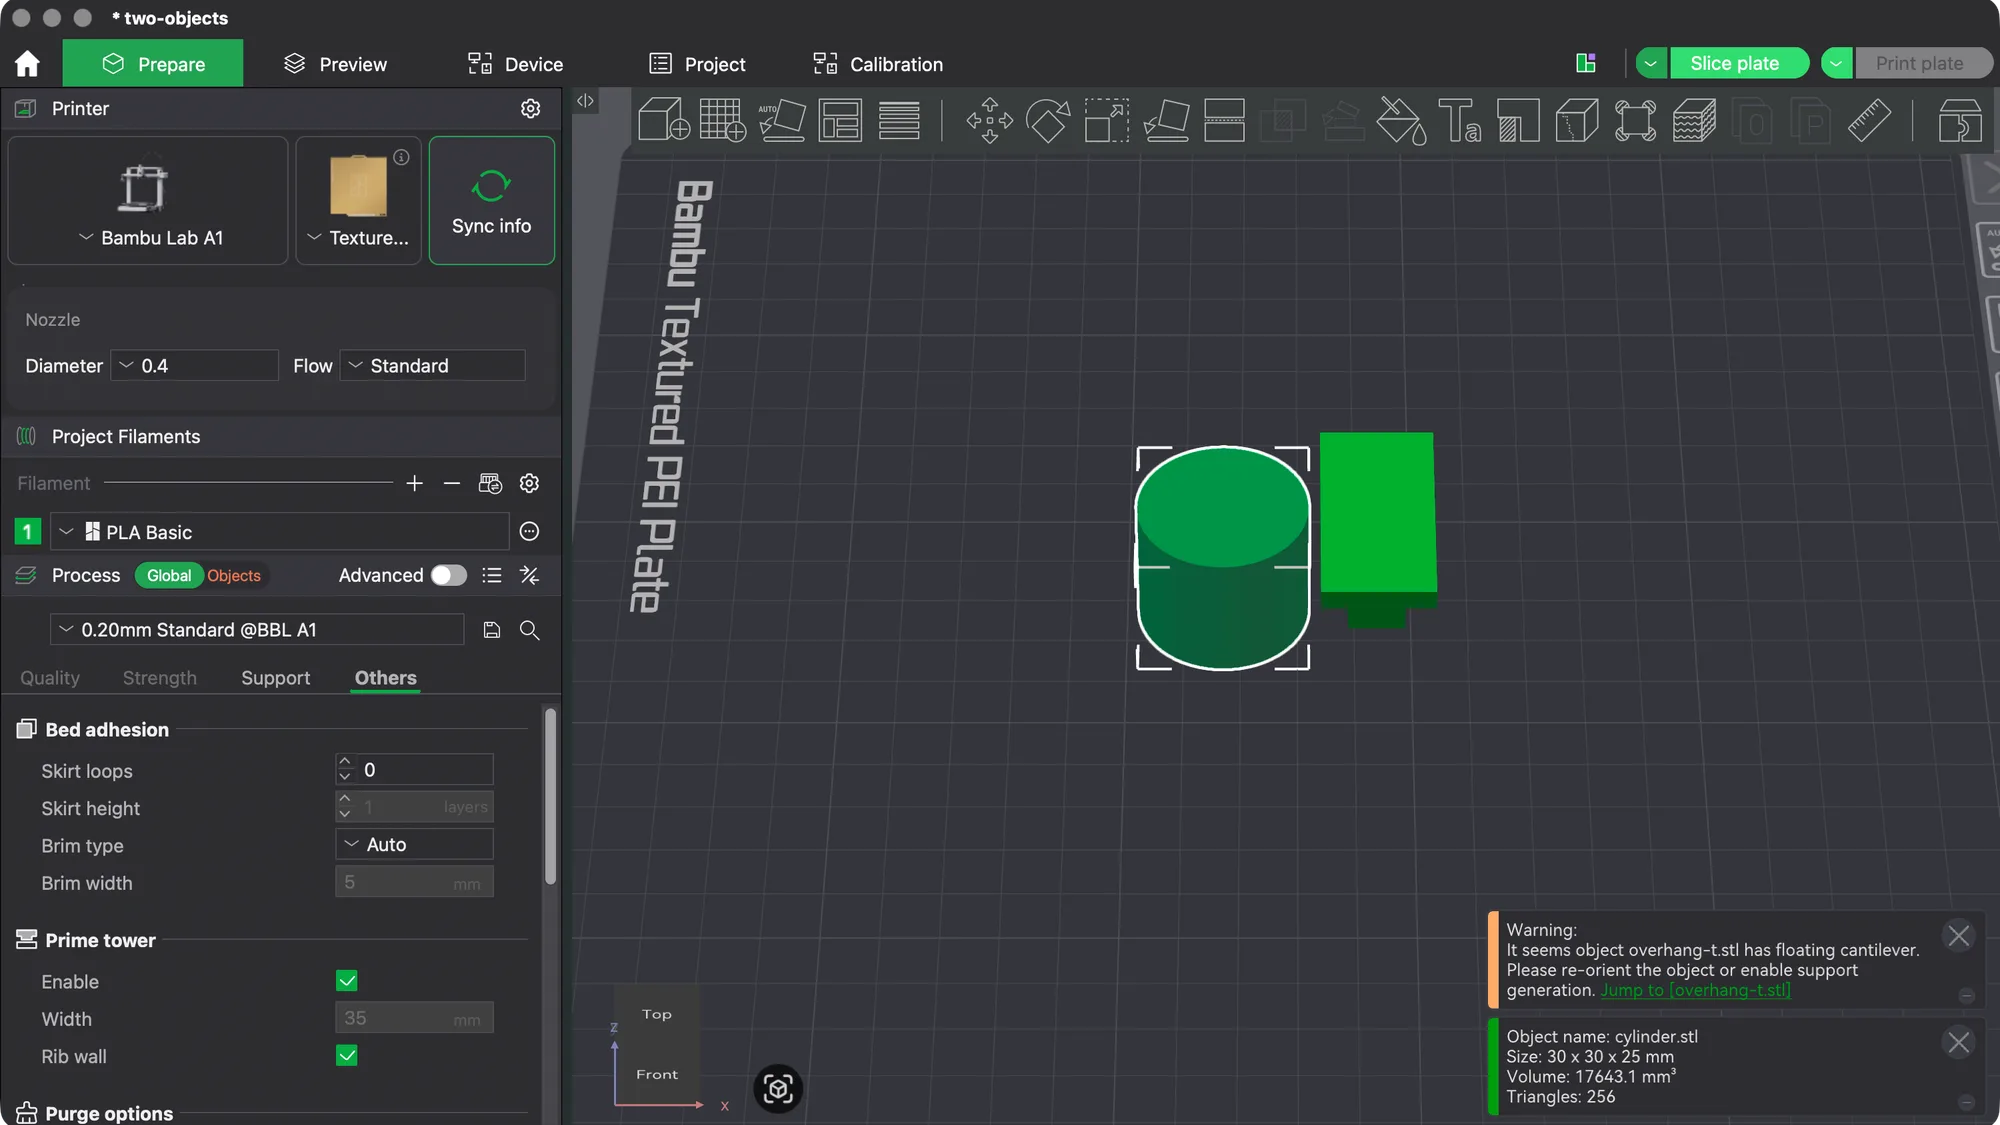
Task: Click the Arrange all objects icon
Action: pos(840,120)
